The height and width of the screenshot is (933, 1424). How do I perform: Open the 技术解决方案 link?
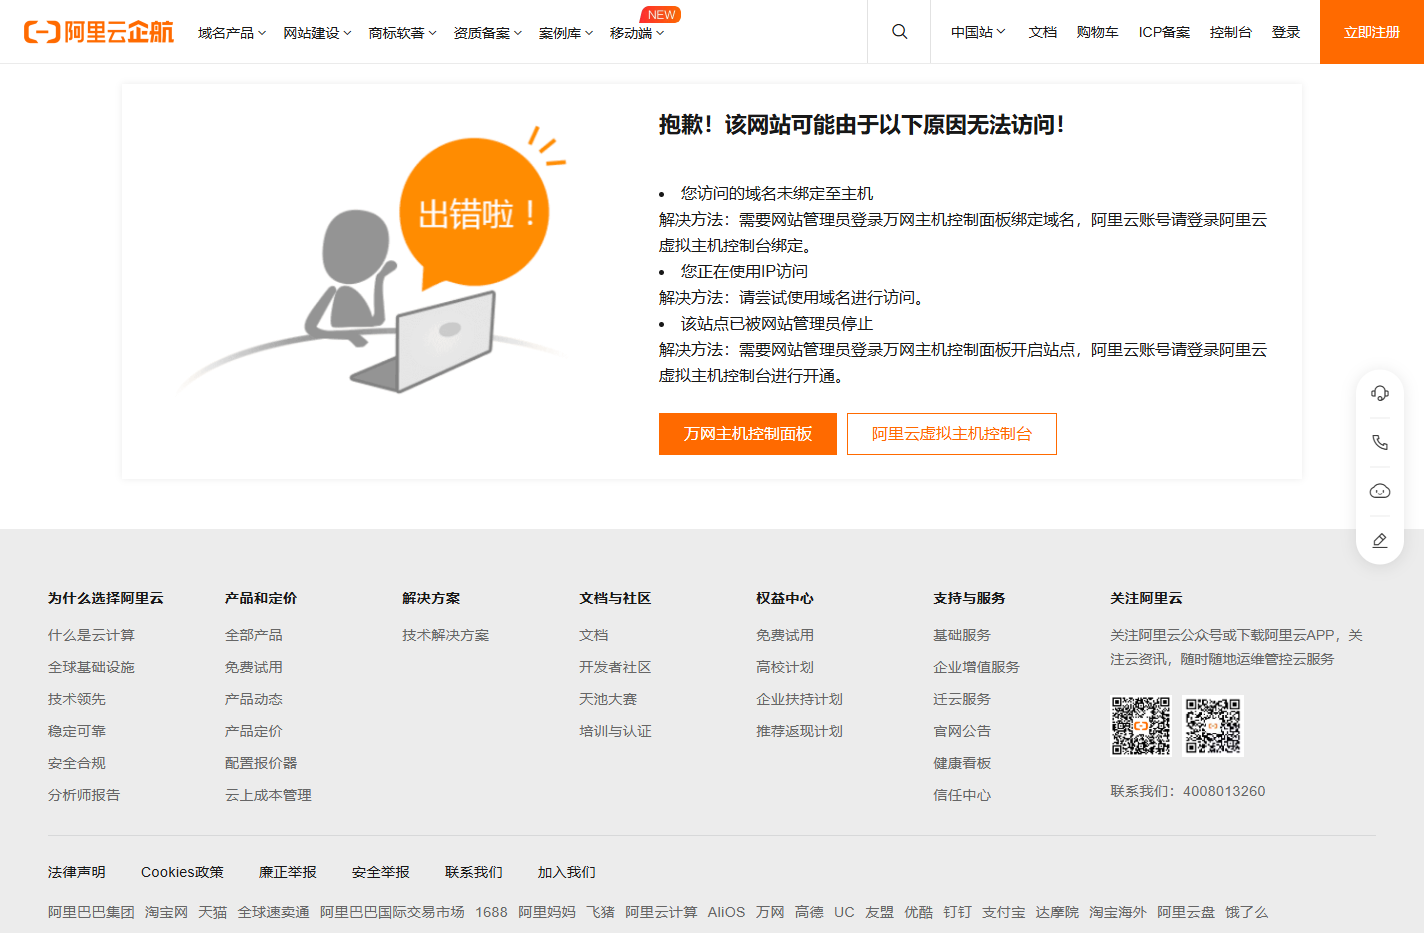pyautogui.click(x=446, y=635)
